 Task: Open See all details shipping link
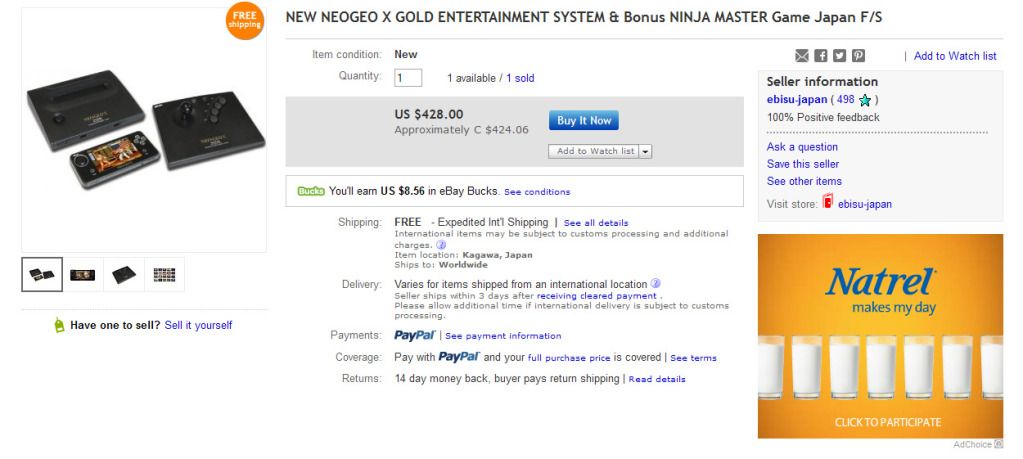[596, 222]
